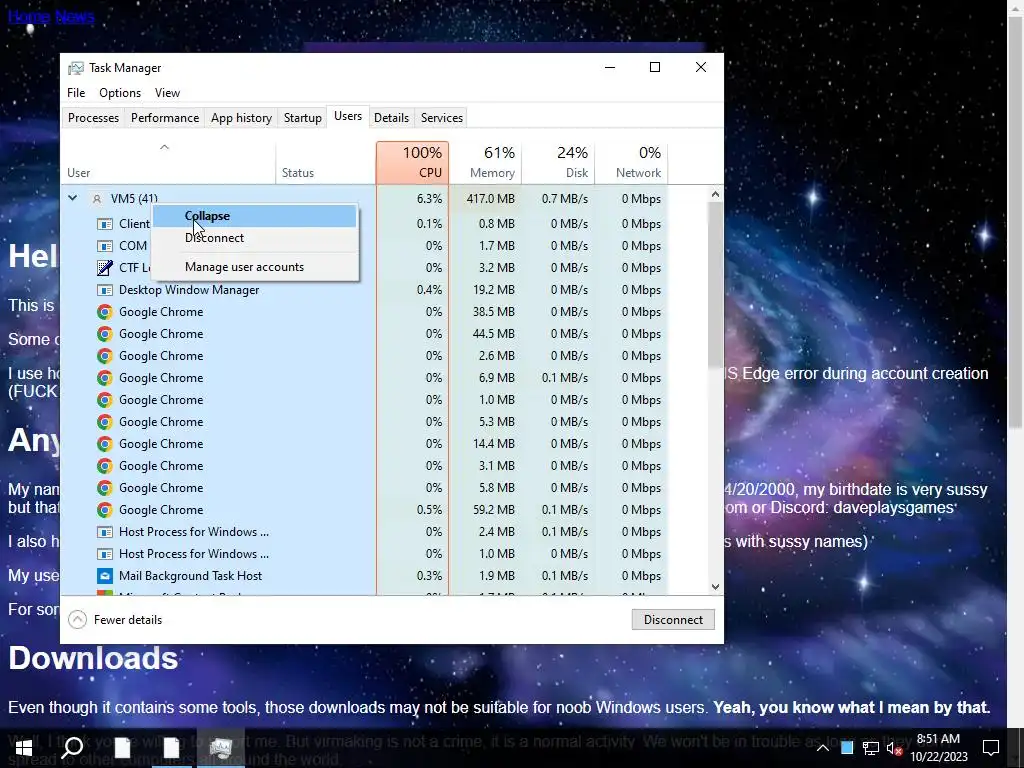Click Chrome icon of 6.9 MB row
Image resolution: width=1024 pixels, height=768 pixels.
[104, 378]
